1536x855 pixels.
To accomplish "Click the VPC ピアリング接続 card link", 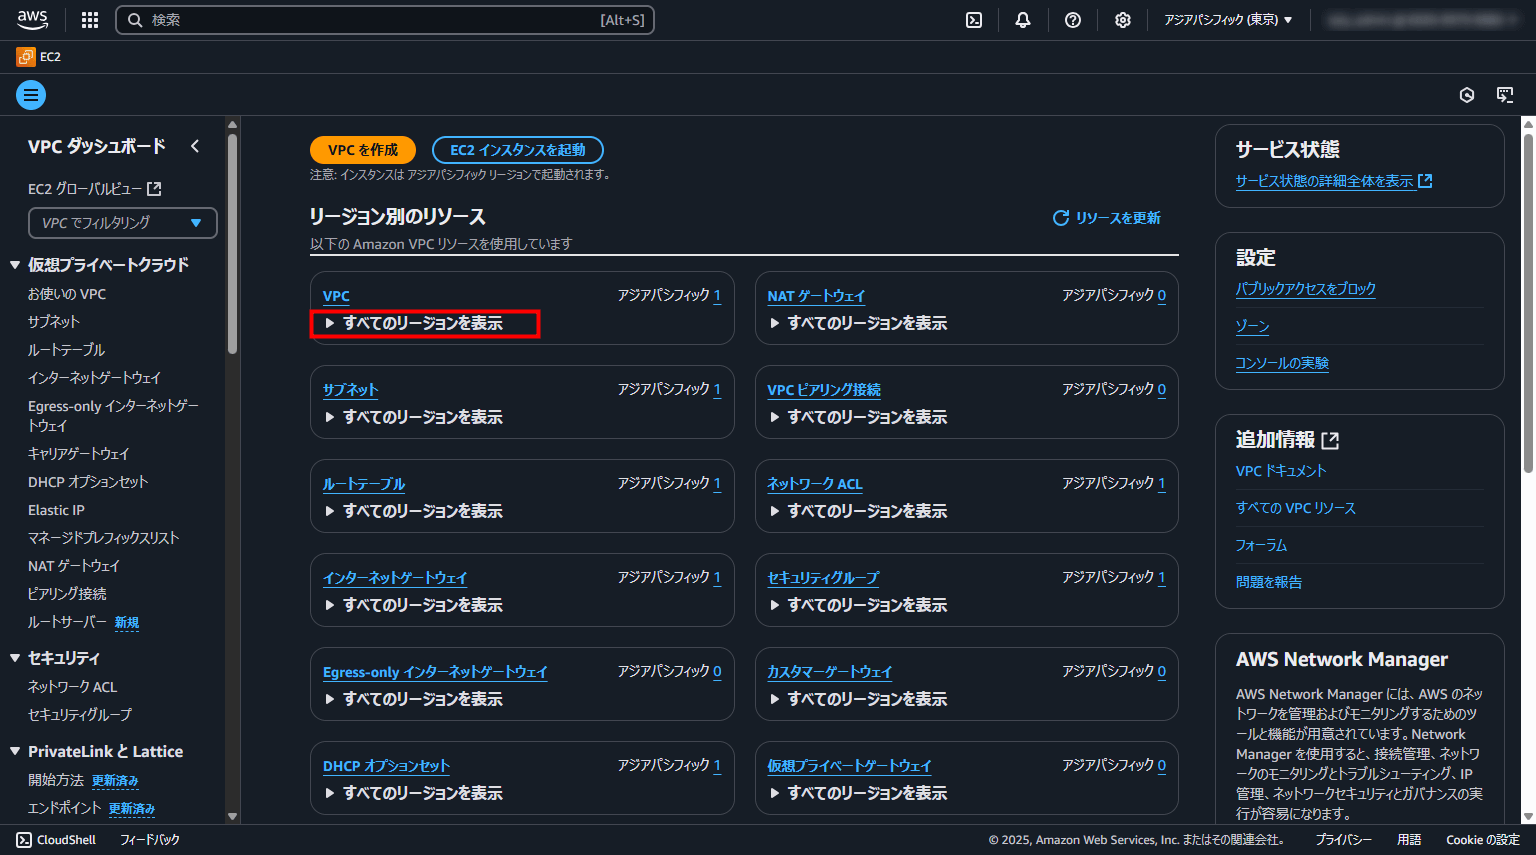I will tap(824, 390).
